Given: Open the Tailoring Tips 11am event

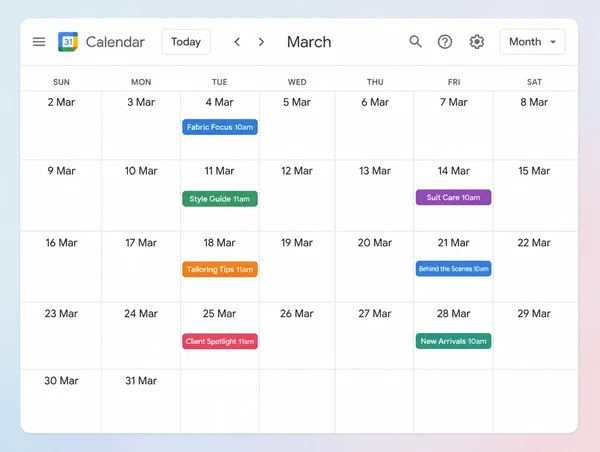Looking at the screenshot, I should [220, 269].
